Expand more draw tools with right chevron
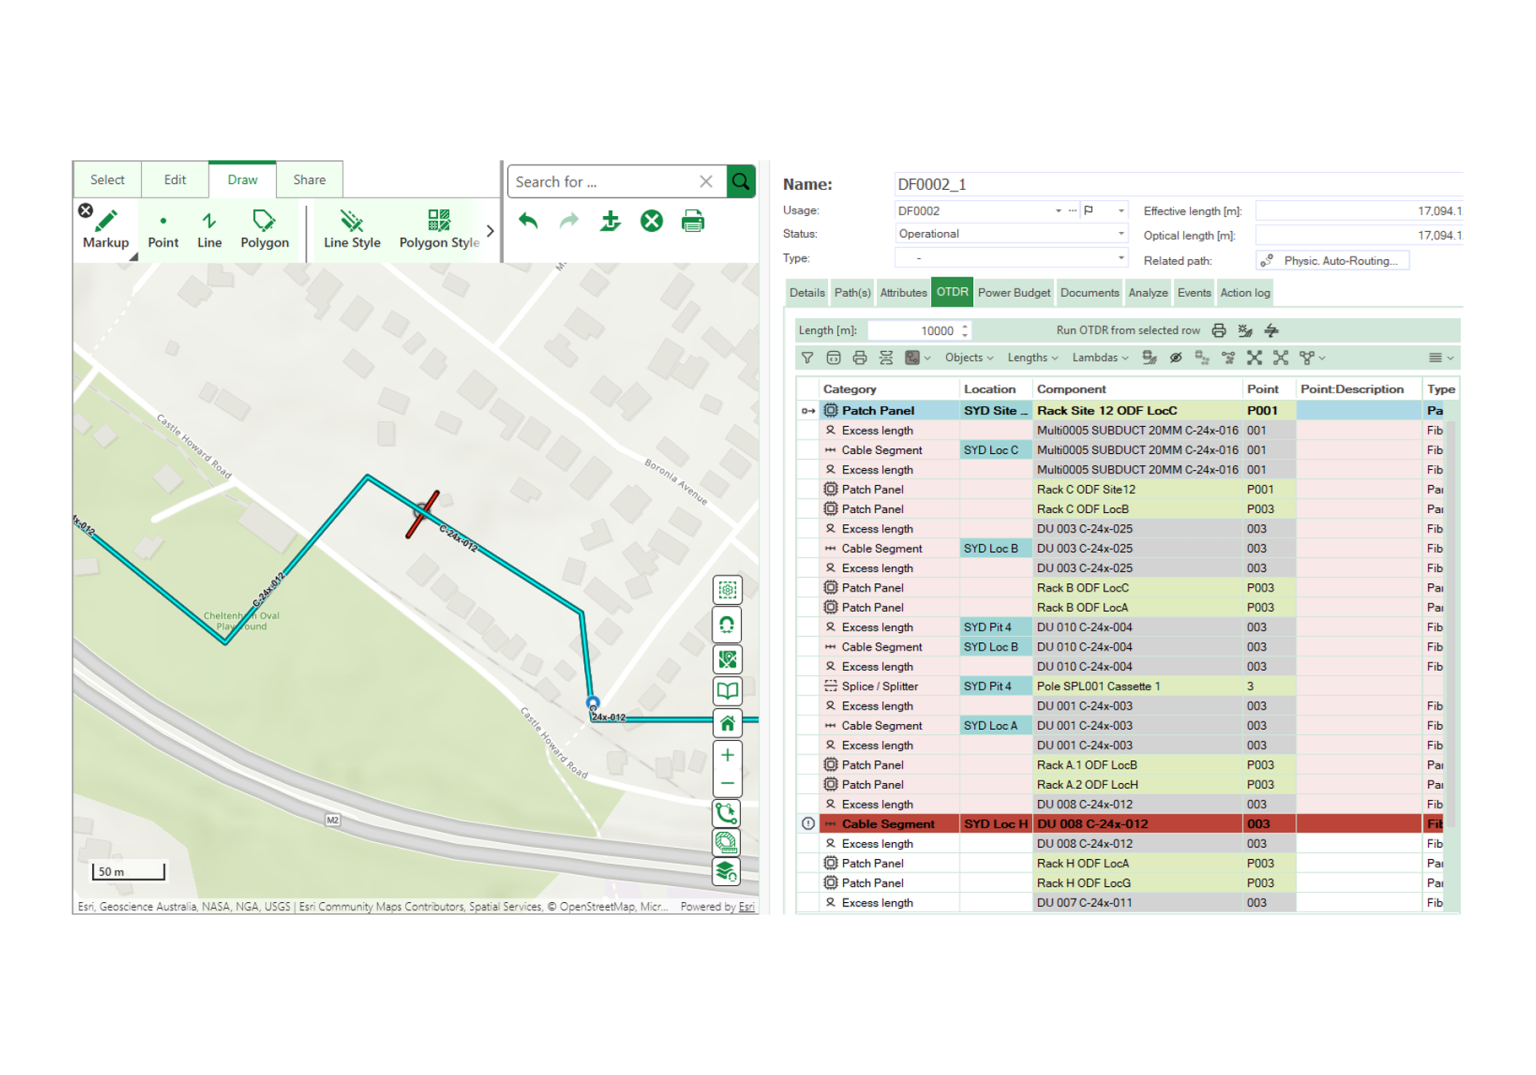This screenshot has height=1075, width=1536. pos(490,231)
